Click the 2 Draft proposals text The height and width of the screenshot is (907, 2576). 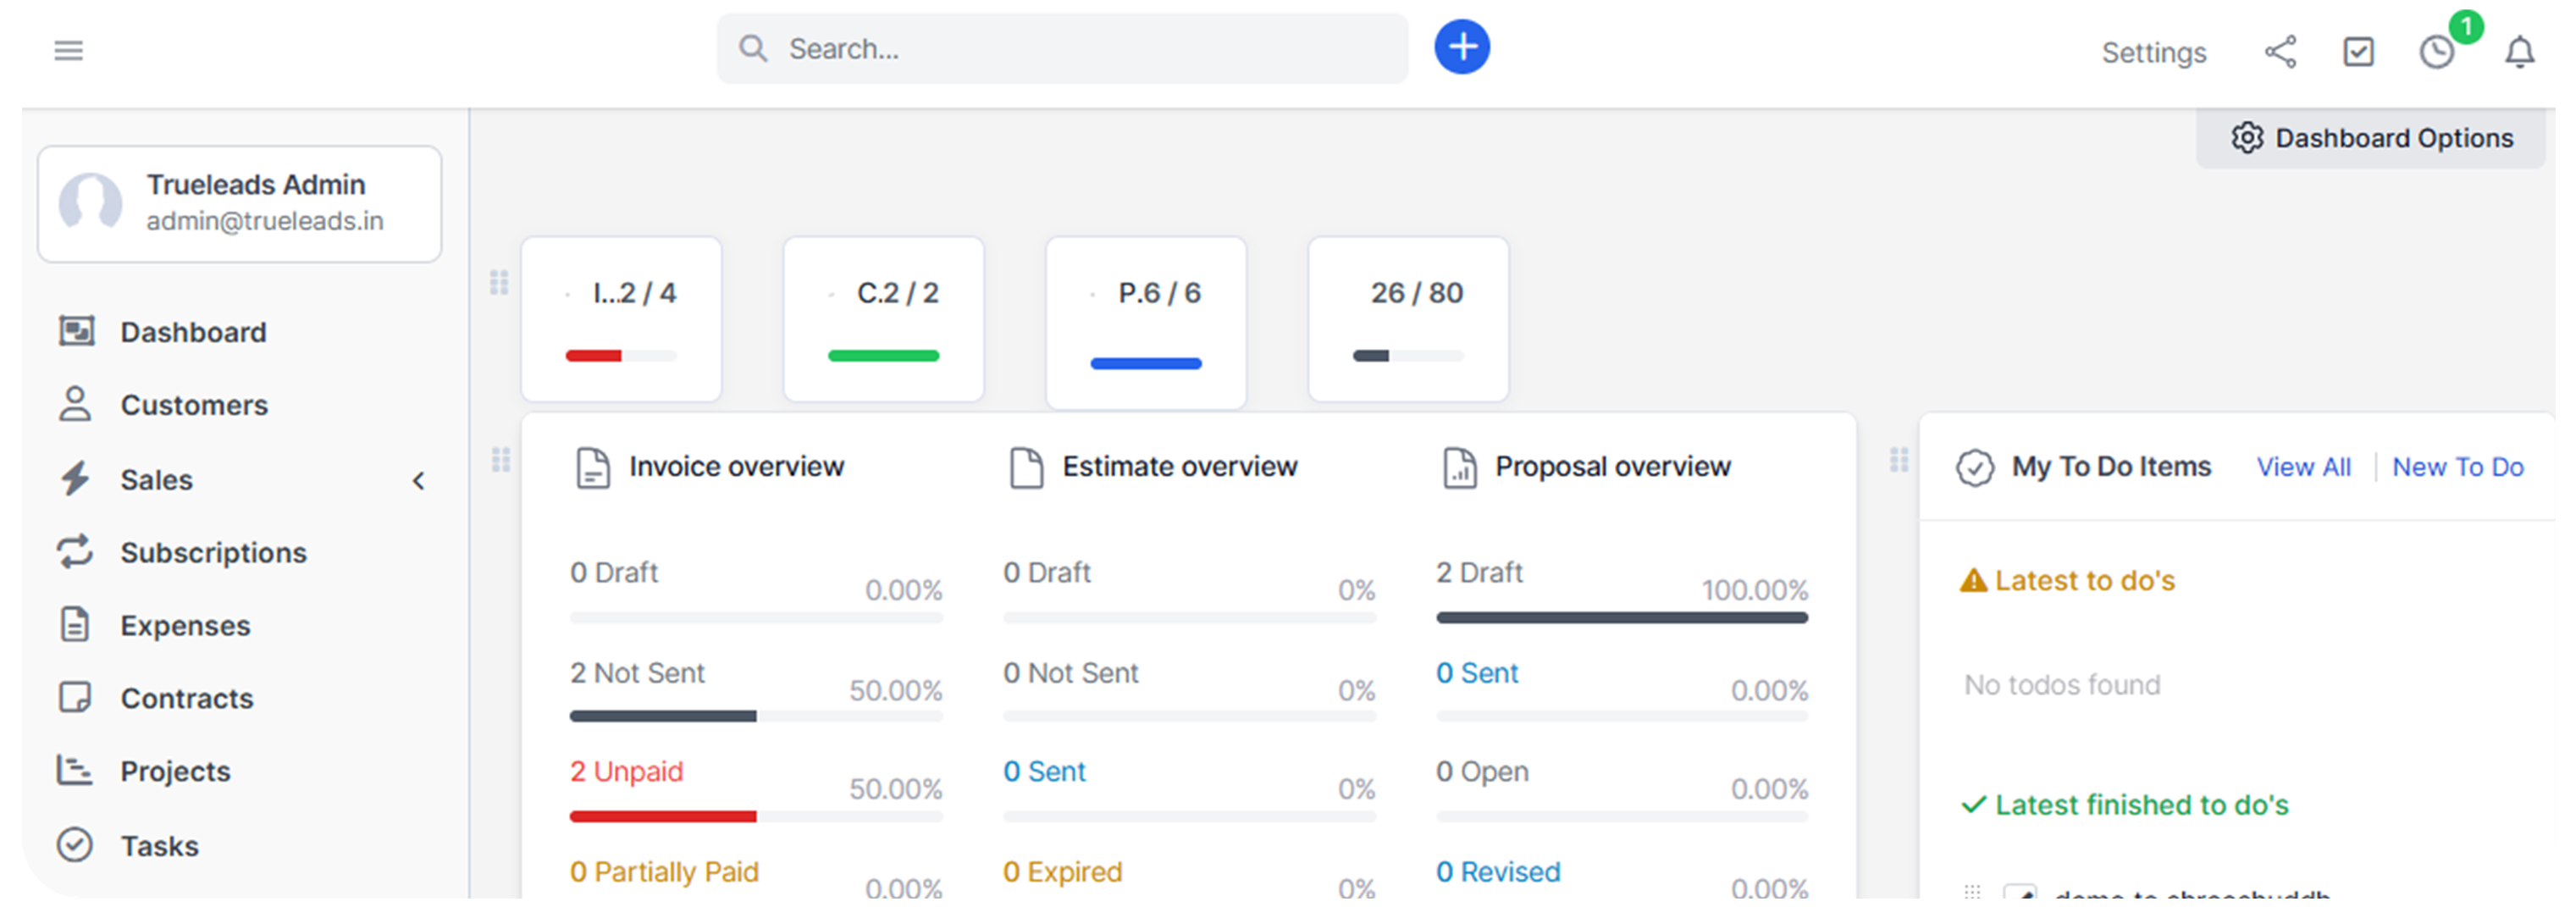(x=1479, y=573)
